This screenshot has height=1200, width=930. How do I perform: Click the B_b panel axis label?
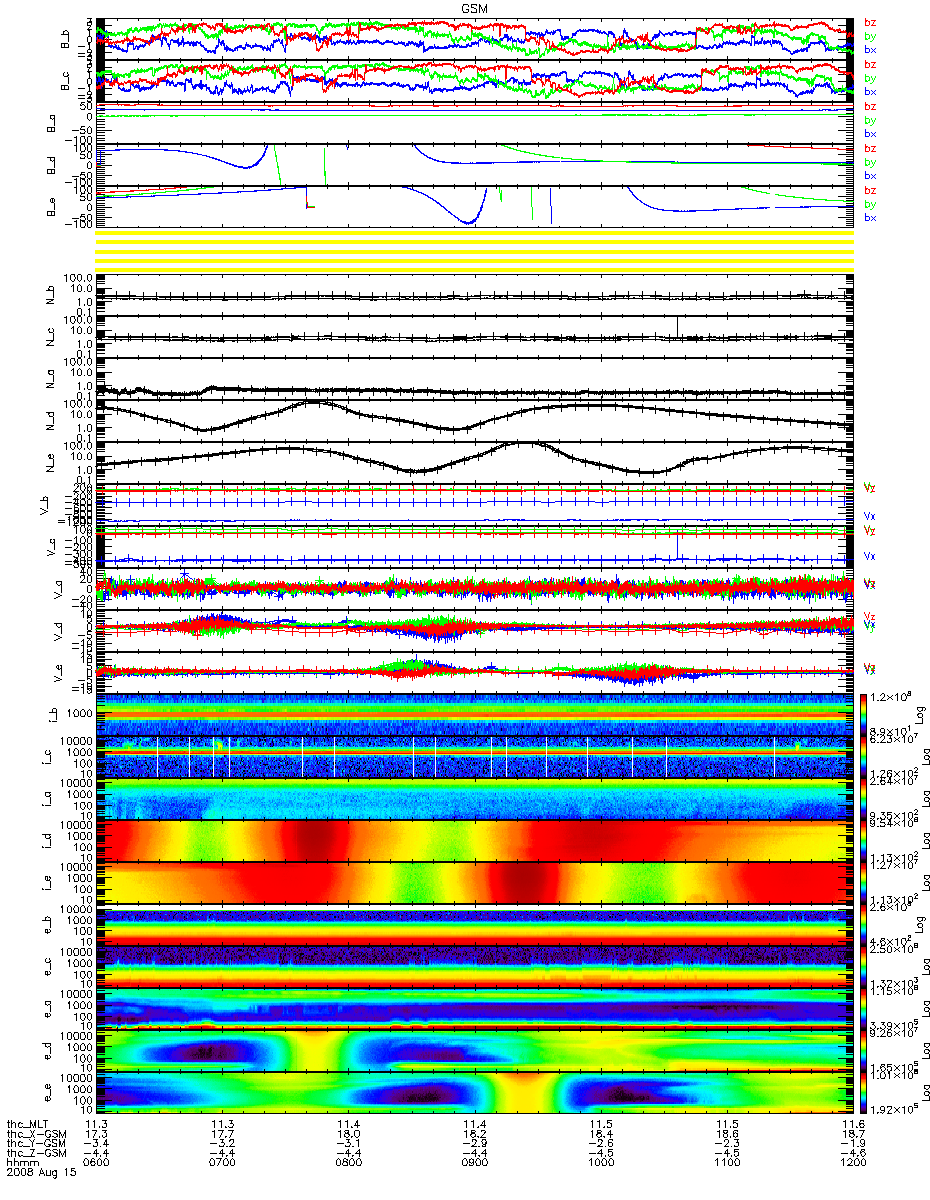pyautogui.click(x=65, y=40)
